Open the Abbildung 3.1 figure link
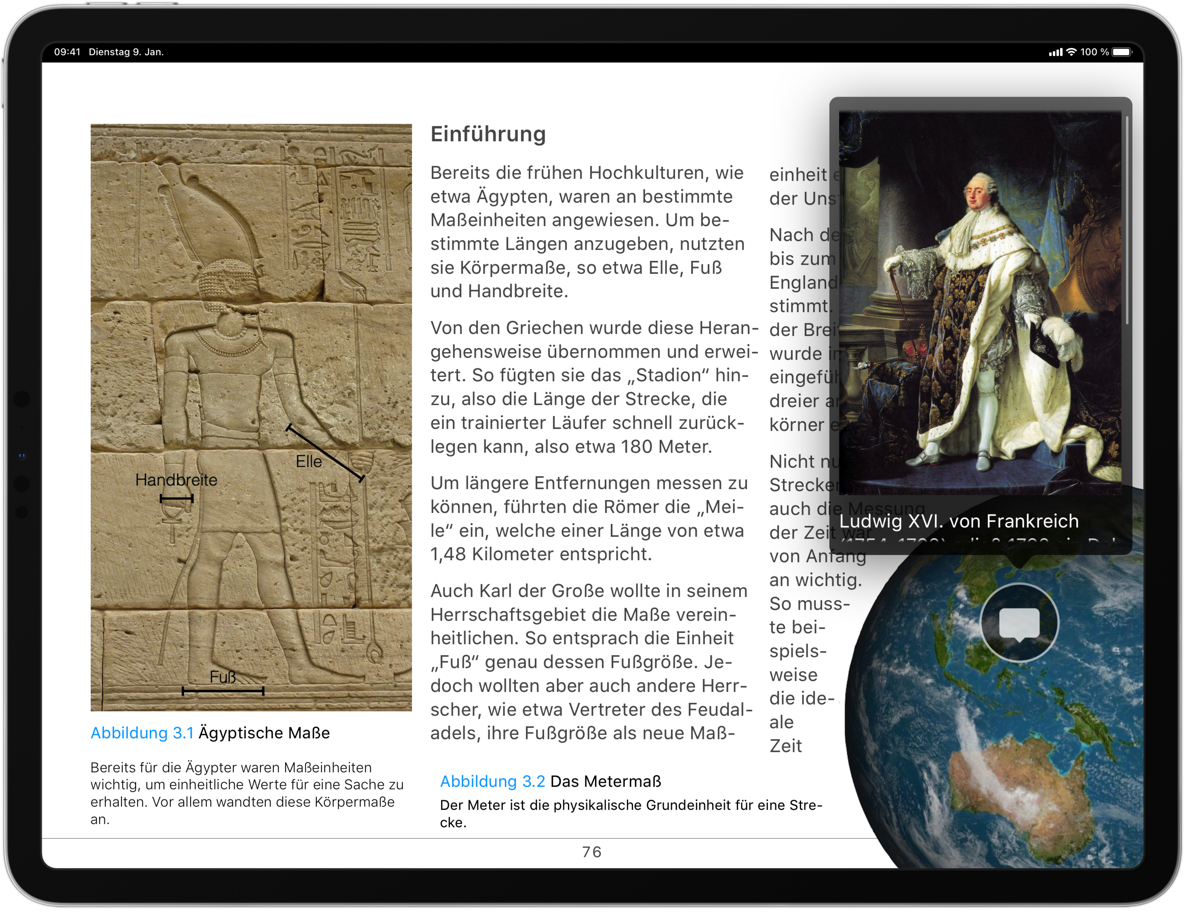 point(141,733)
